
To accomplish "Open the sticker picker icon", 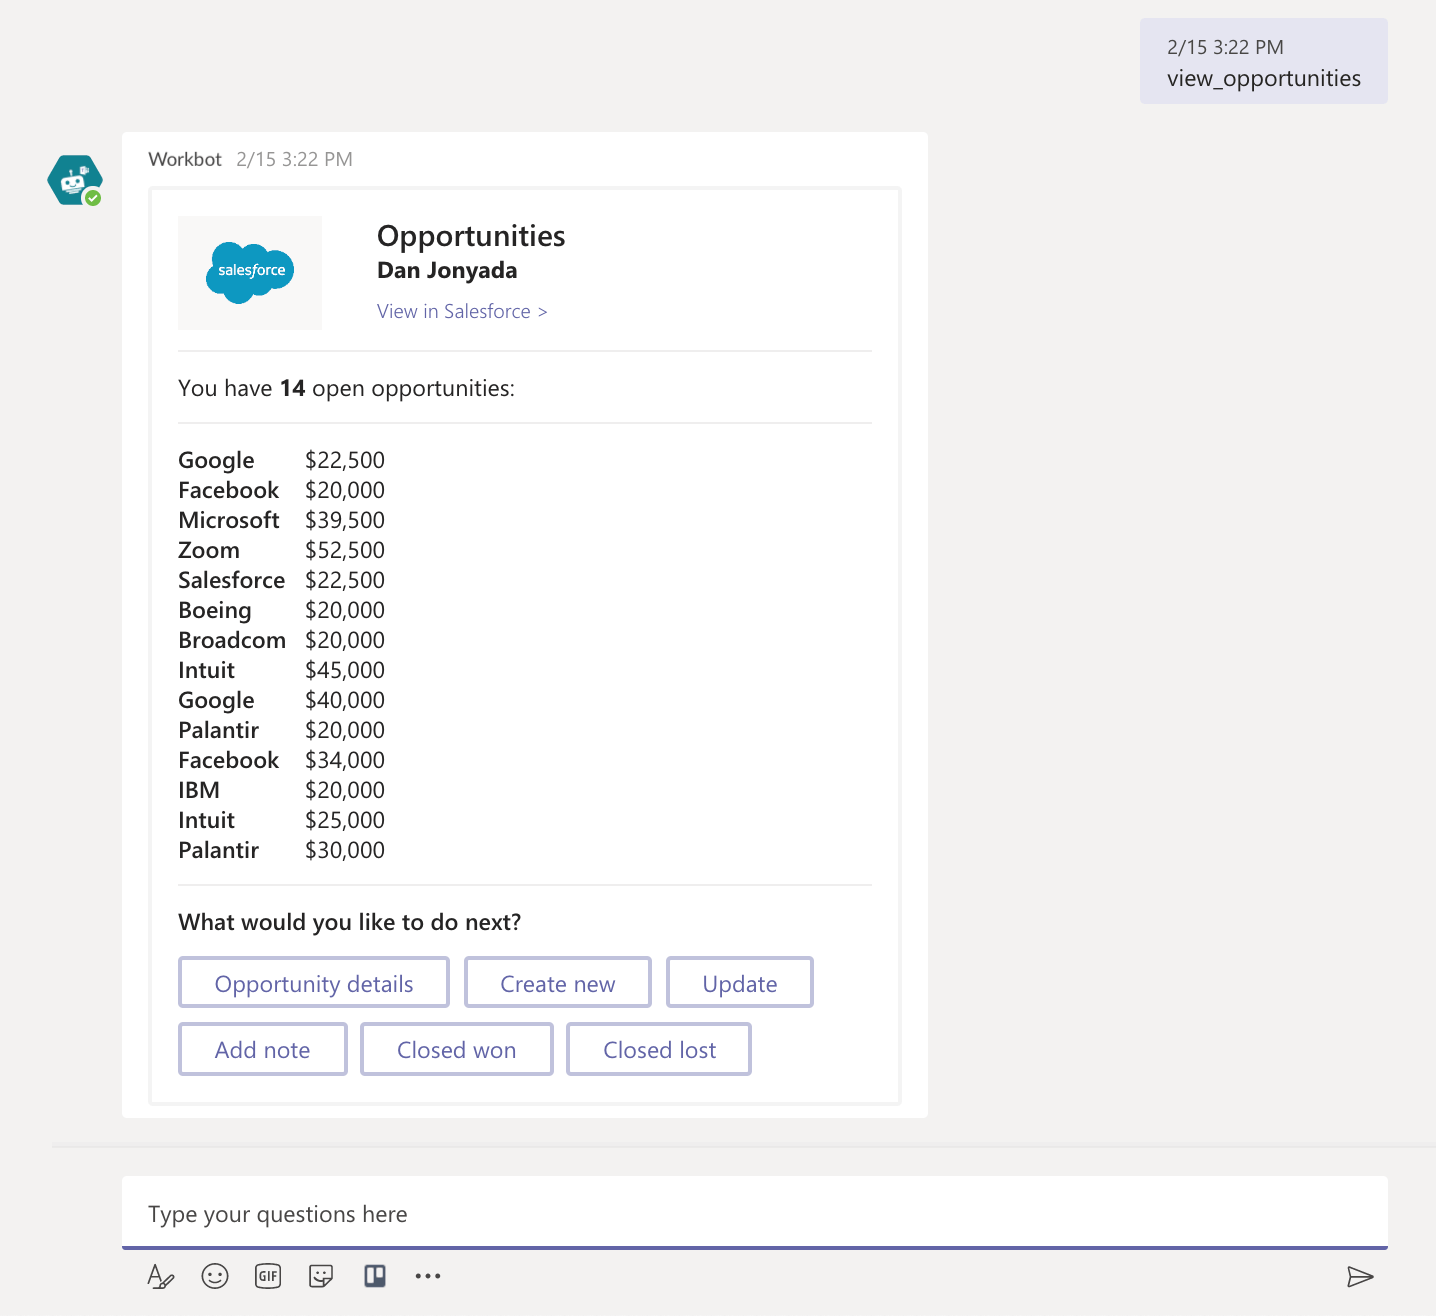I will pos(321,1276).
